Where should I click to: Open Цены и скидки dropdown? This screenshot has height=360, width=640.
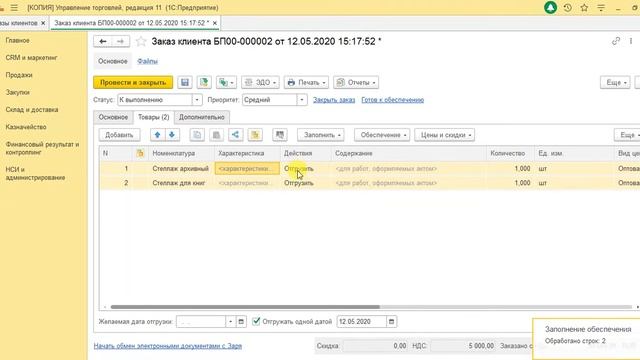pyautogui.click(x=444, y=135)
